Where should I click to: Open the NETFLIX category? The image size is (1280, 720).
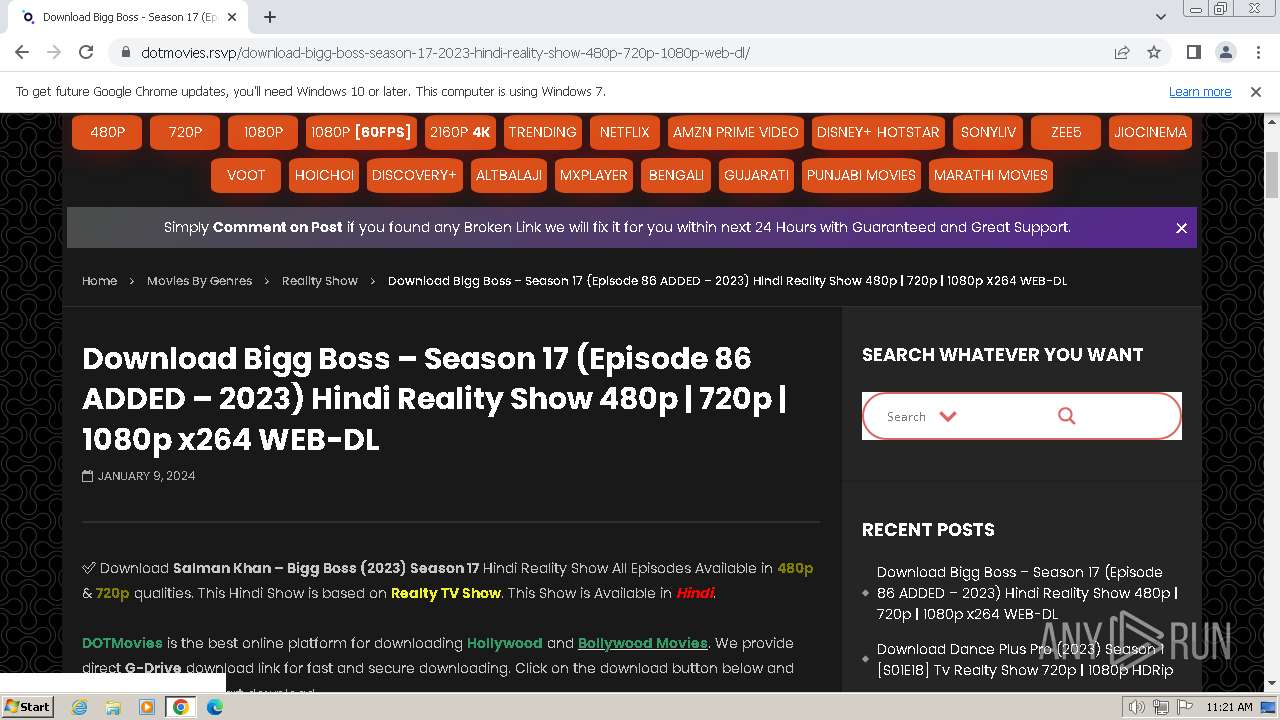[x=625, y=132]
